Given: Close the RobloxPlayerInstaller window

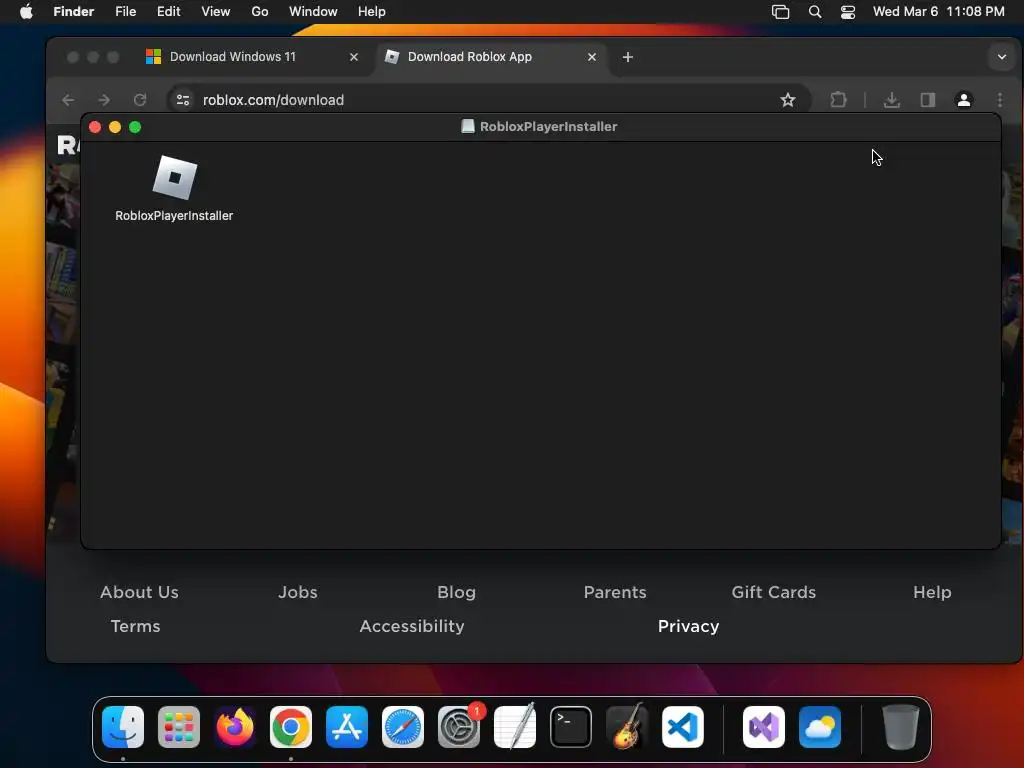Looking at the screenshot, I should tap(95, 127).
